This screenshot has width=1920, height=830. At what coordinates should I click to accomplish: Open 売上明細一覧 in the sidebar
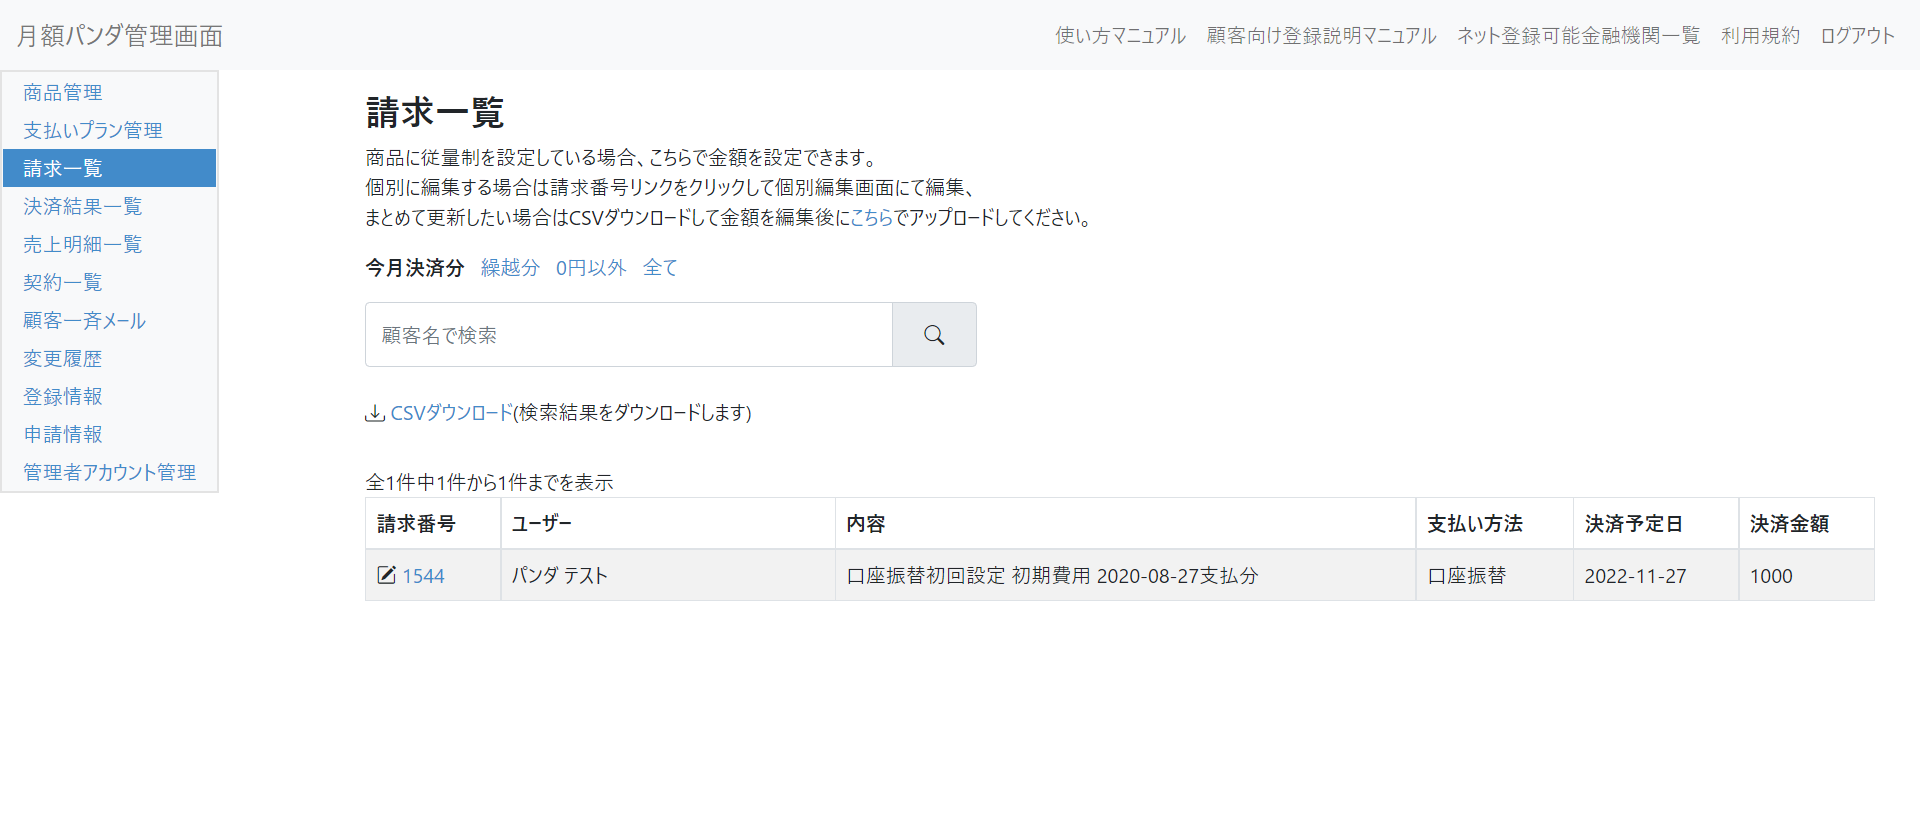coord(109,244)
